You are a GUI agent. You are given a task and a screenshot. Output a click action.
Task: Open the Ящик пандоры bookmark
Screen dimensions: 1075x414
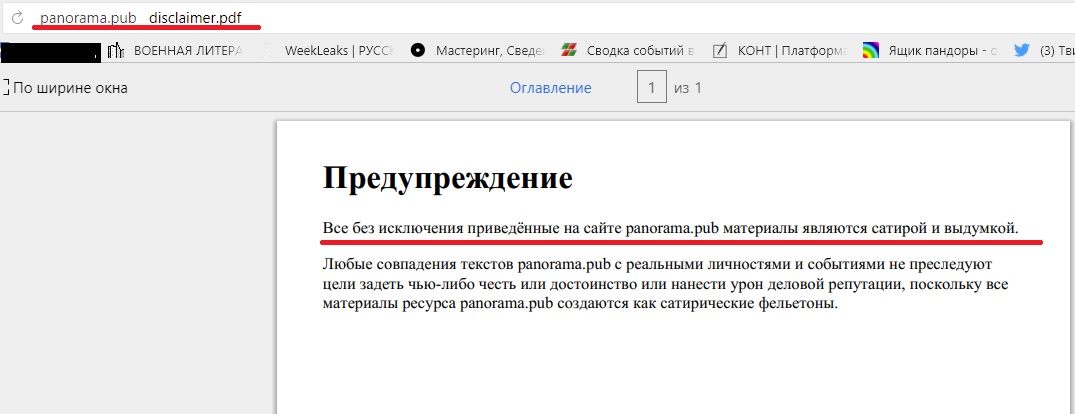tap(943, 50)
